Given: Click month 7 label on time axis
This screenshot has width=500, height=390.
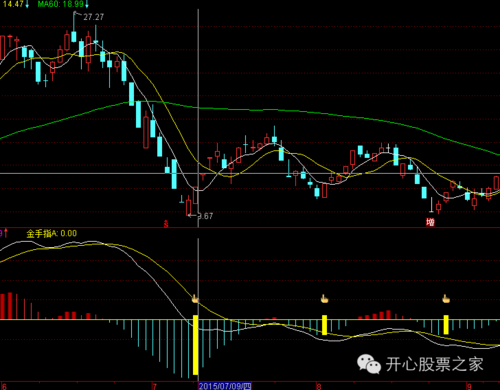Looking at the screenshot, I should pyautogui.click(x=154, y=386).
